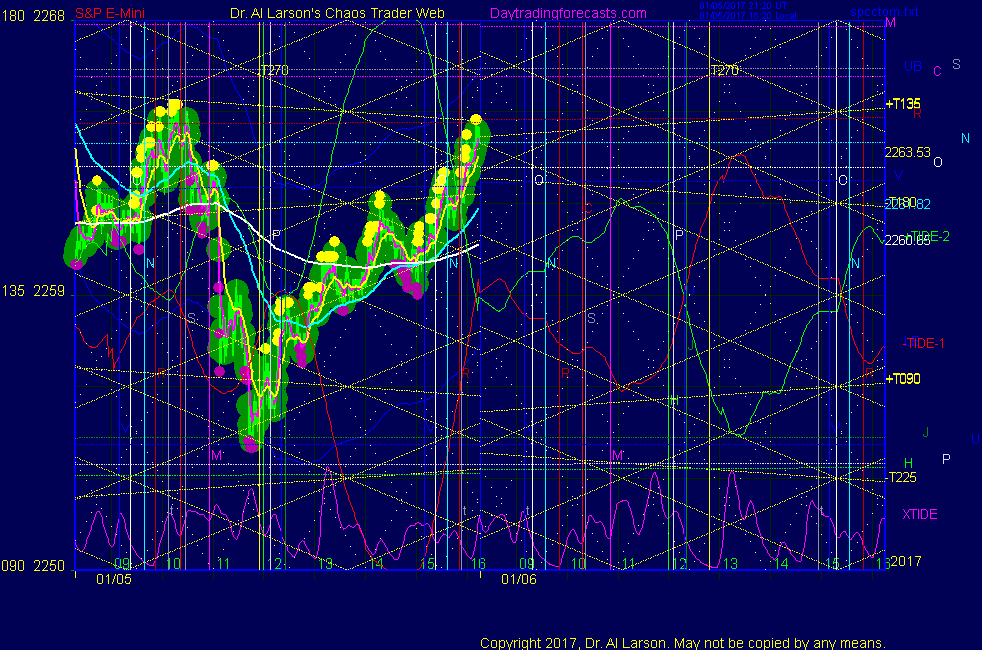
Task: Click the yellow price marker at chart's highest peak
Action: (175, 106)
